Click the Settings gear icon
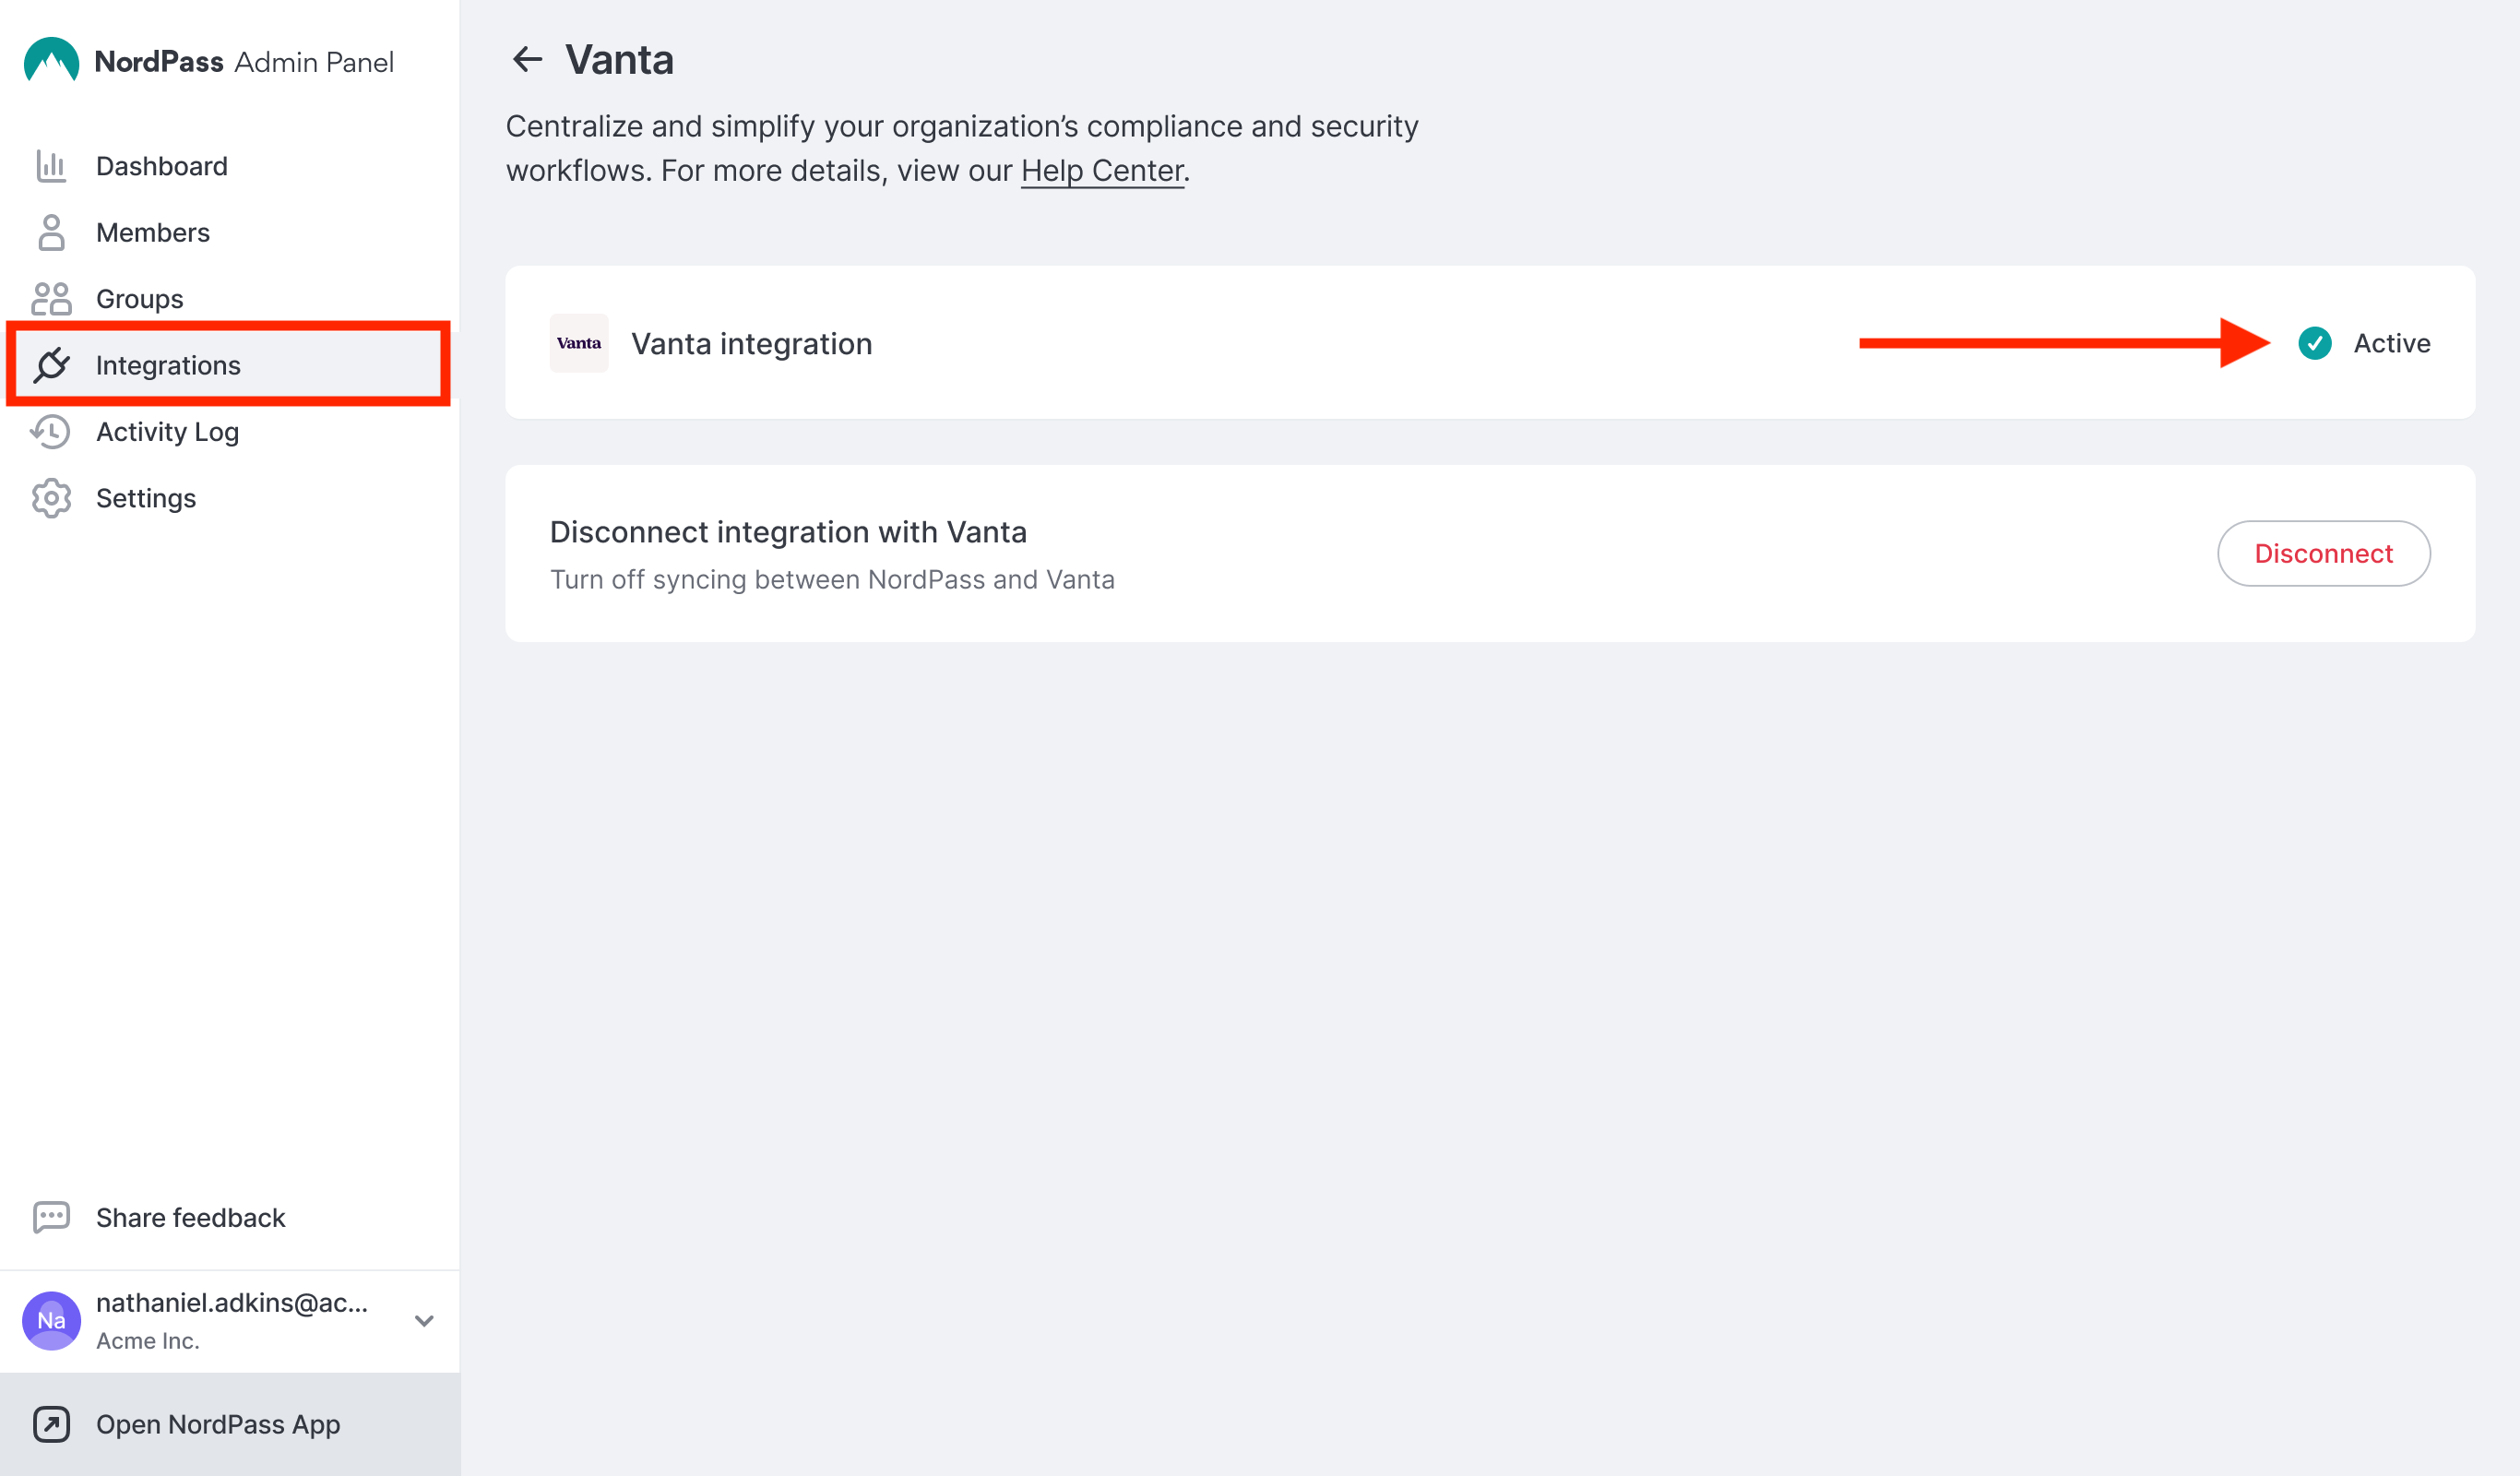2520x1476 pixels. click(51, 498)
